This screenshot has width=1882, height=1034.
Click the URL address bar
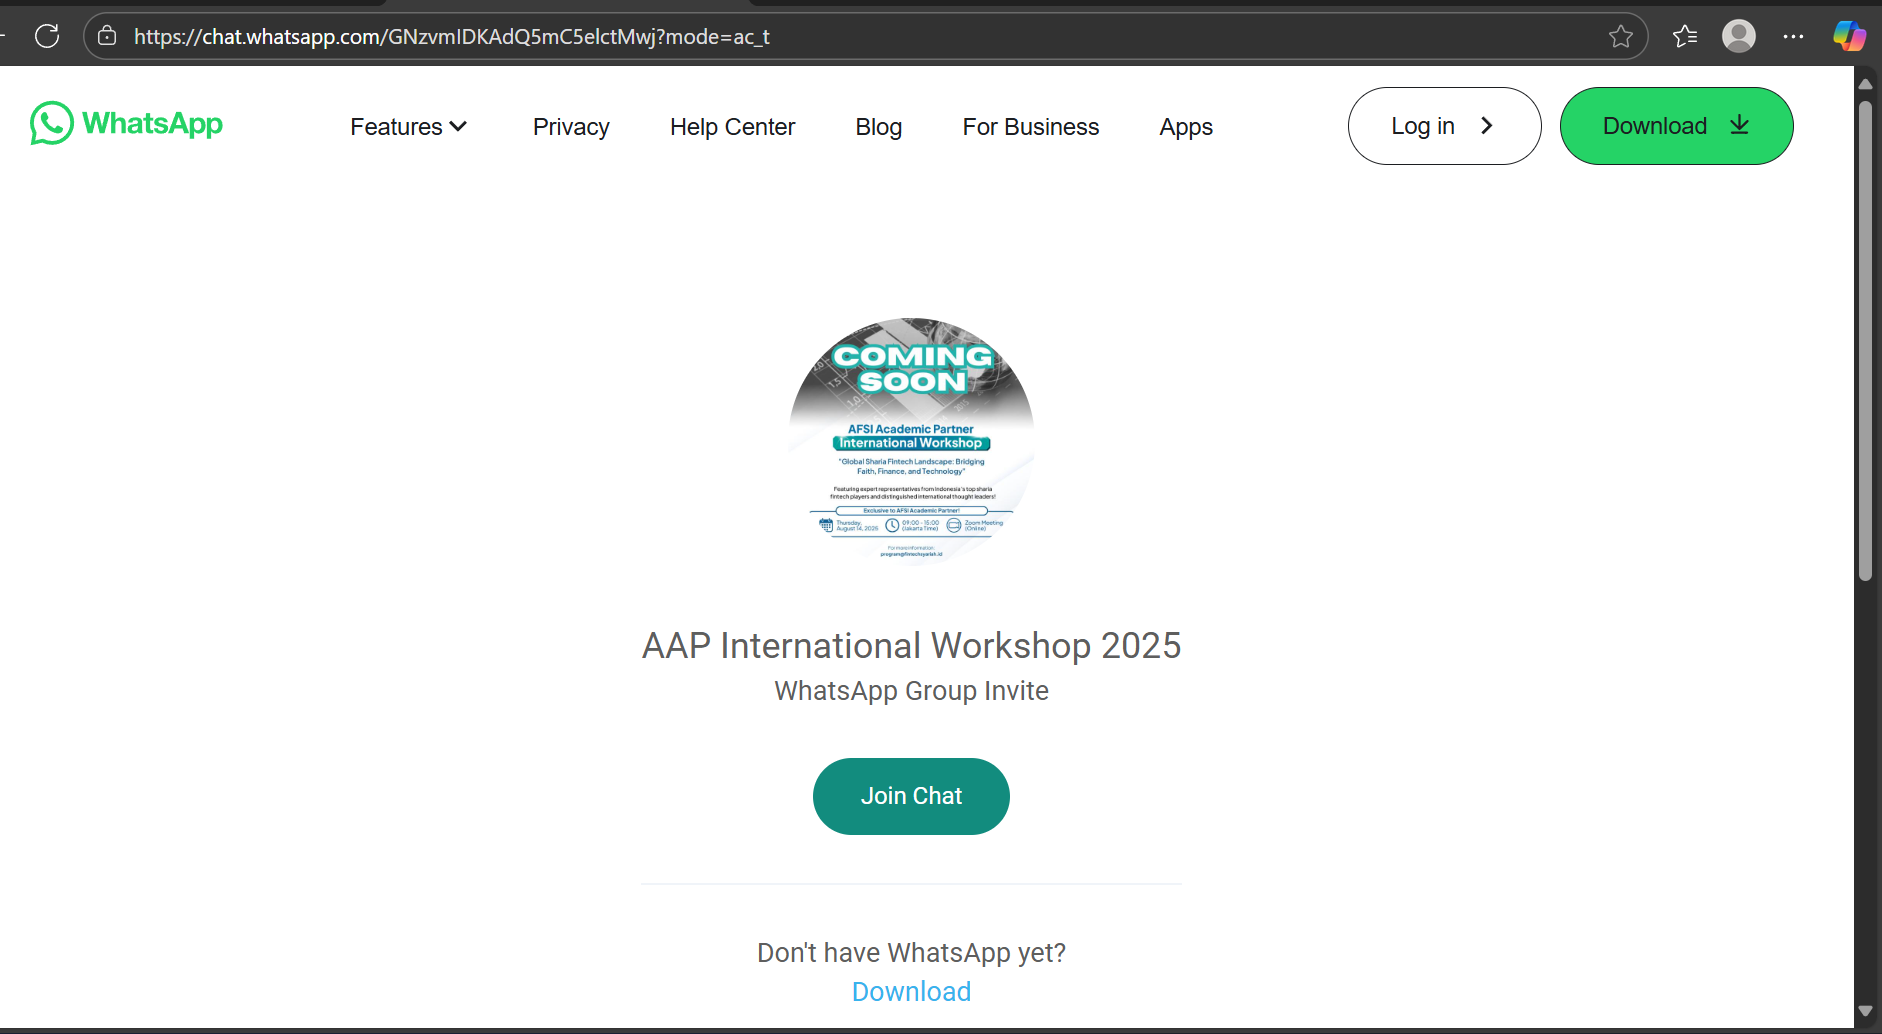click(x=850, y=37)
